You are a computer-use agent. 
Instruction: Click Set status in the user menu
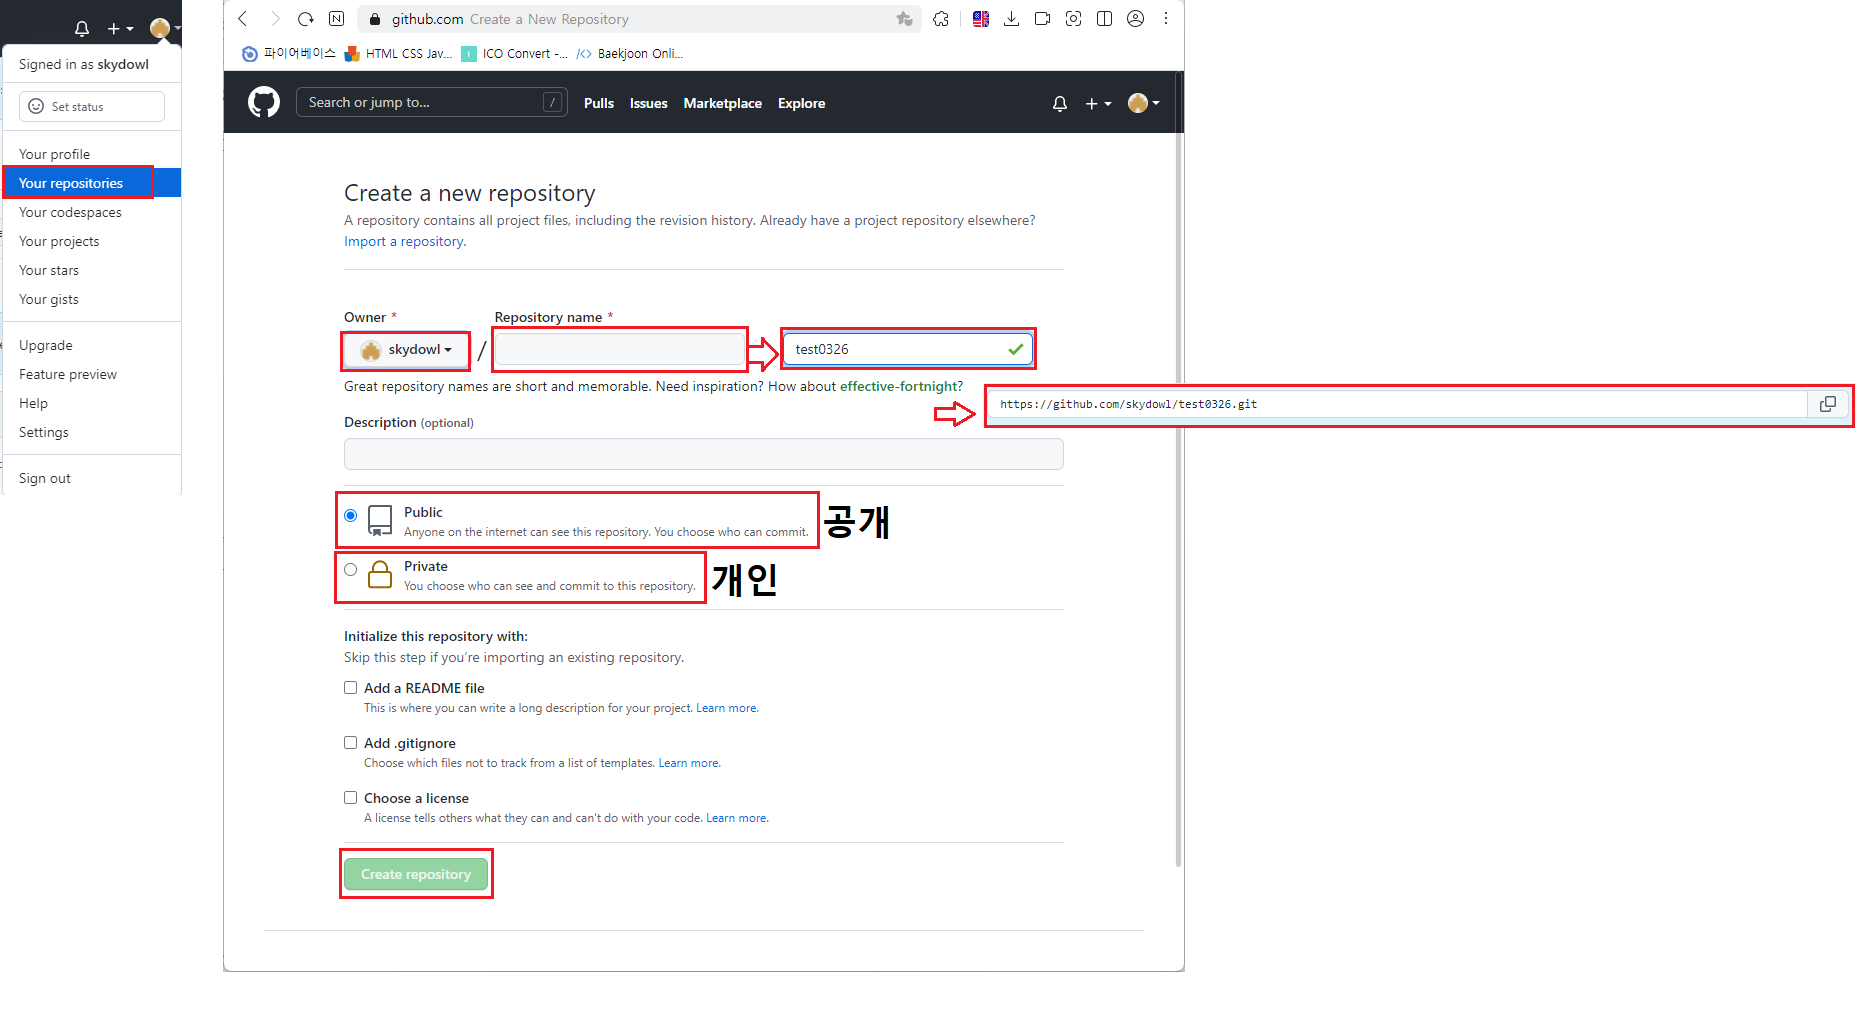coord(92,107)
